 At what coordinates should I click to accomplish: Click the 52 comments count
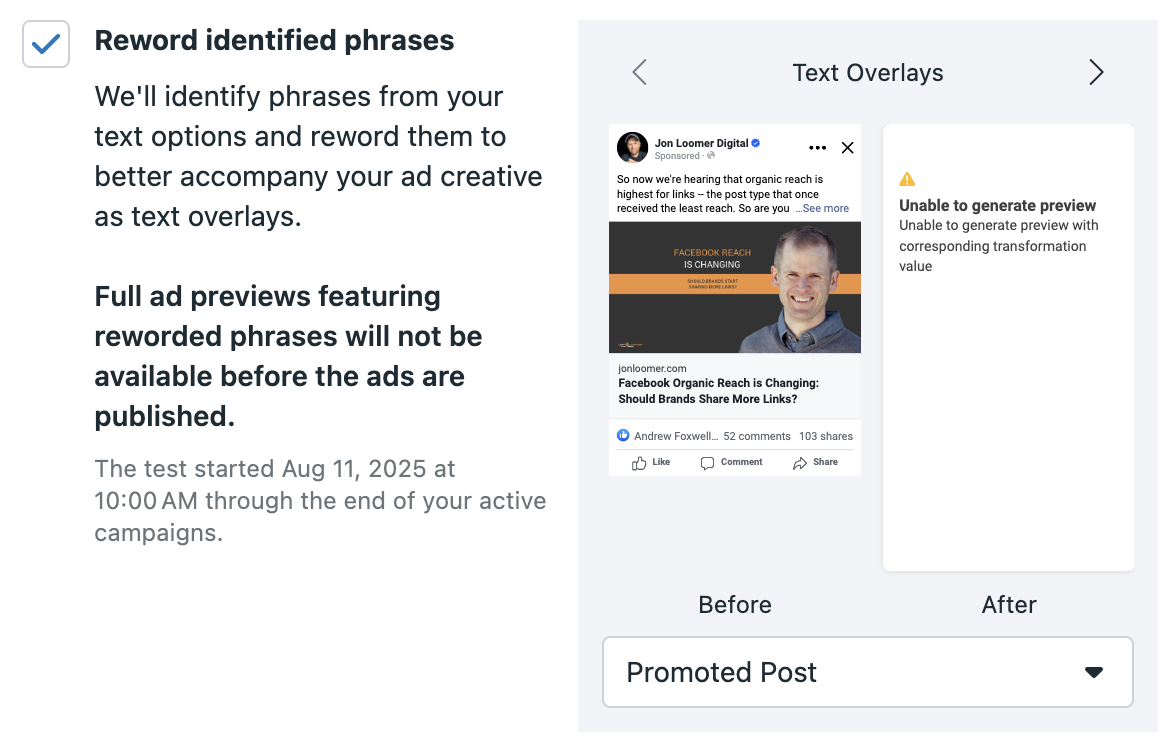(757, 436)
